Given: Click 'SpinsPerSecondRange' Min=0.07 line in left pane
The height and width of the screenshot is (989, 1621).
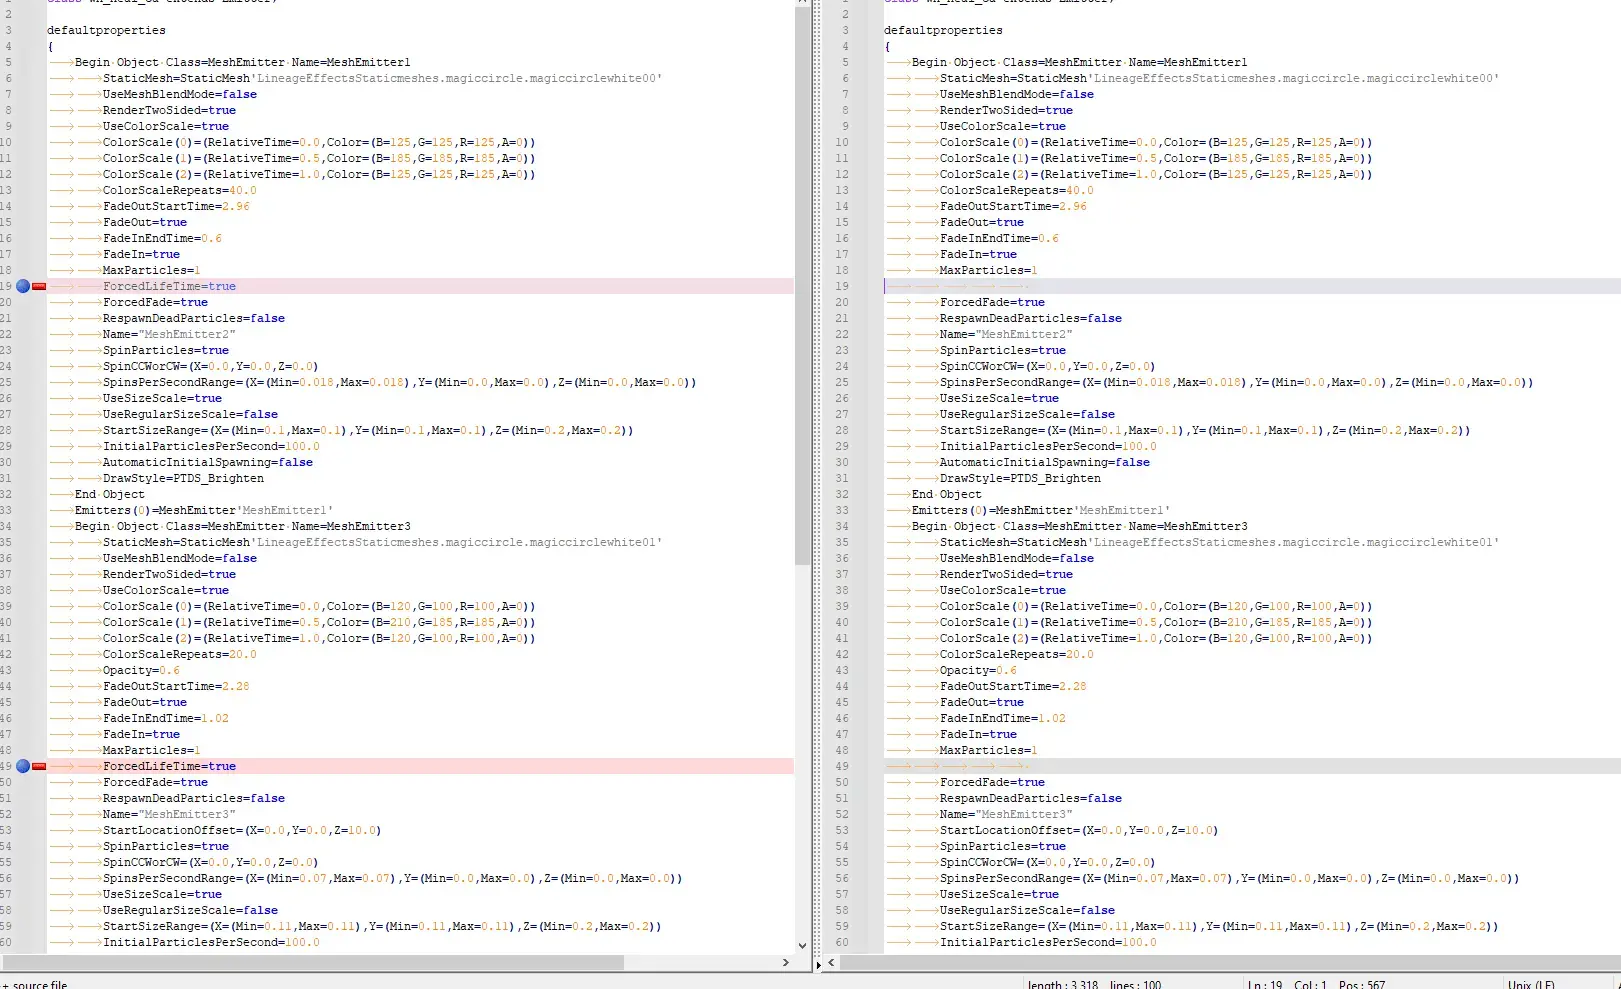Looking at the screenshot, I should pos(392,878).
